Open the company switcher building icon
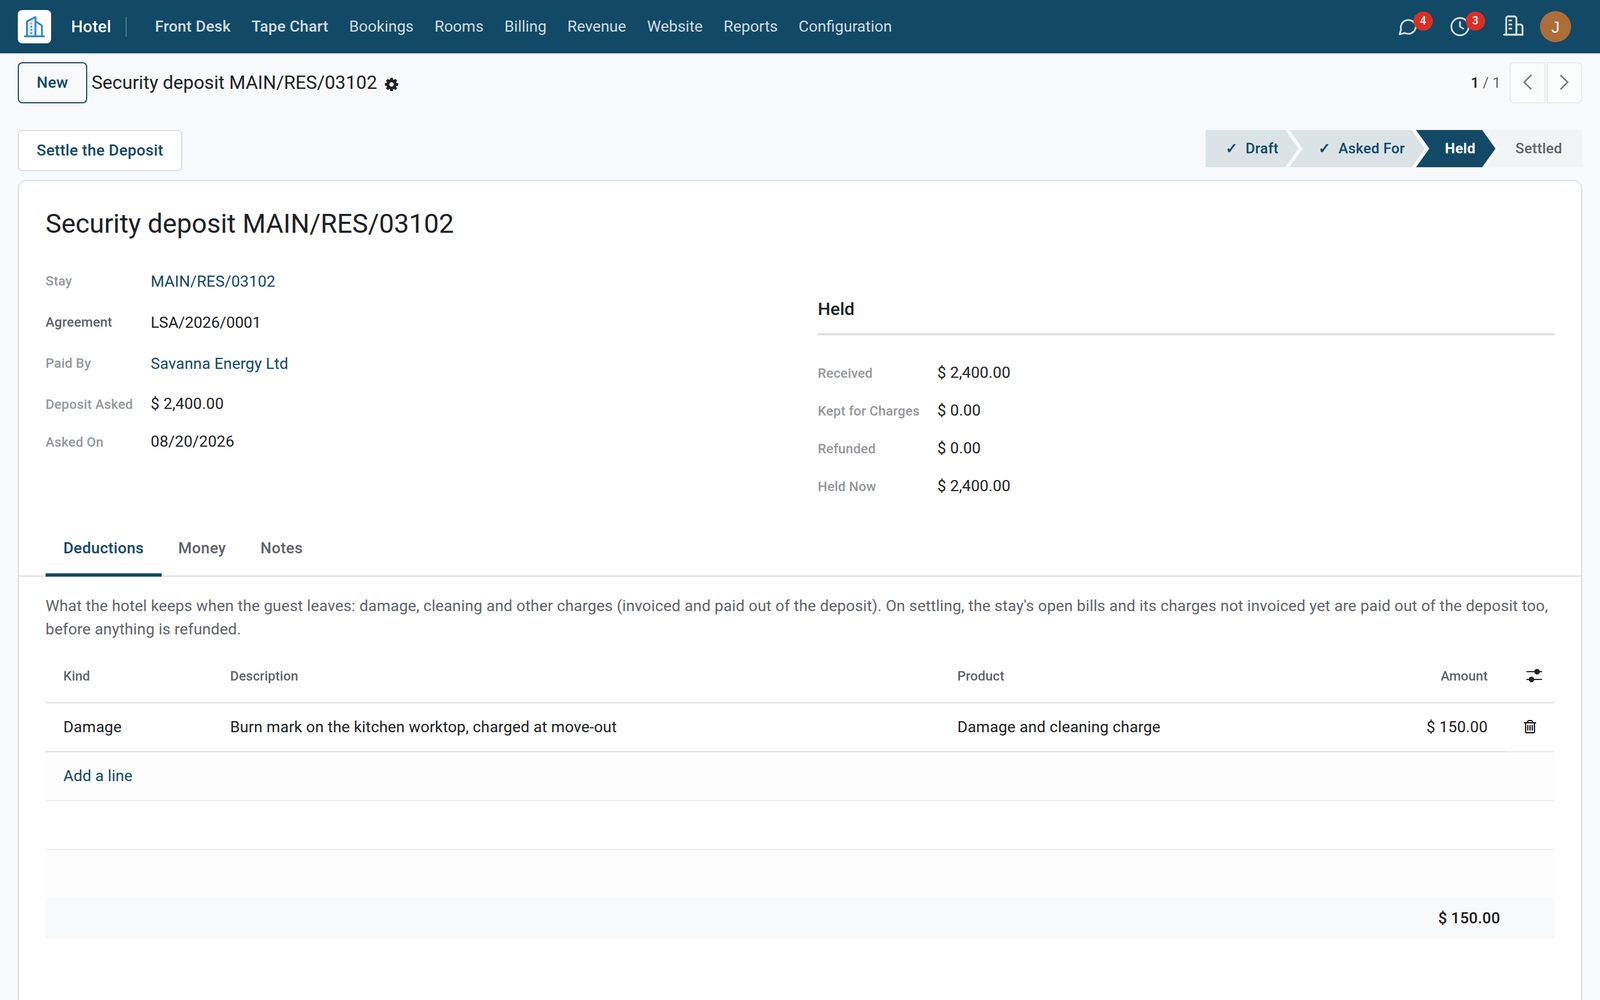This screenshot has width=1600, height=1000. (x=1513, y=26)
